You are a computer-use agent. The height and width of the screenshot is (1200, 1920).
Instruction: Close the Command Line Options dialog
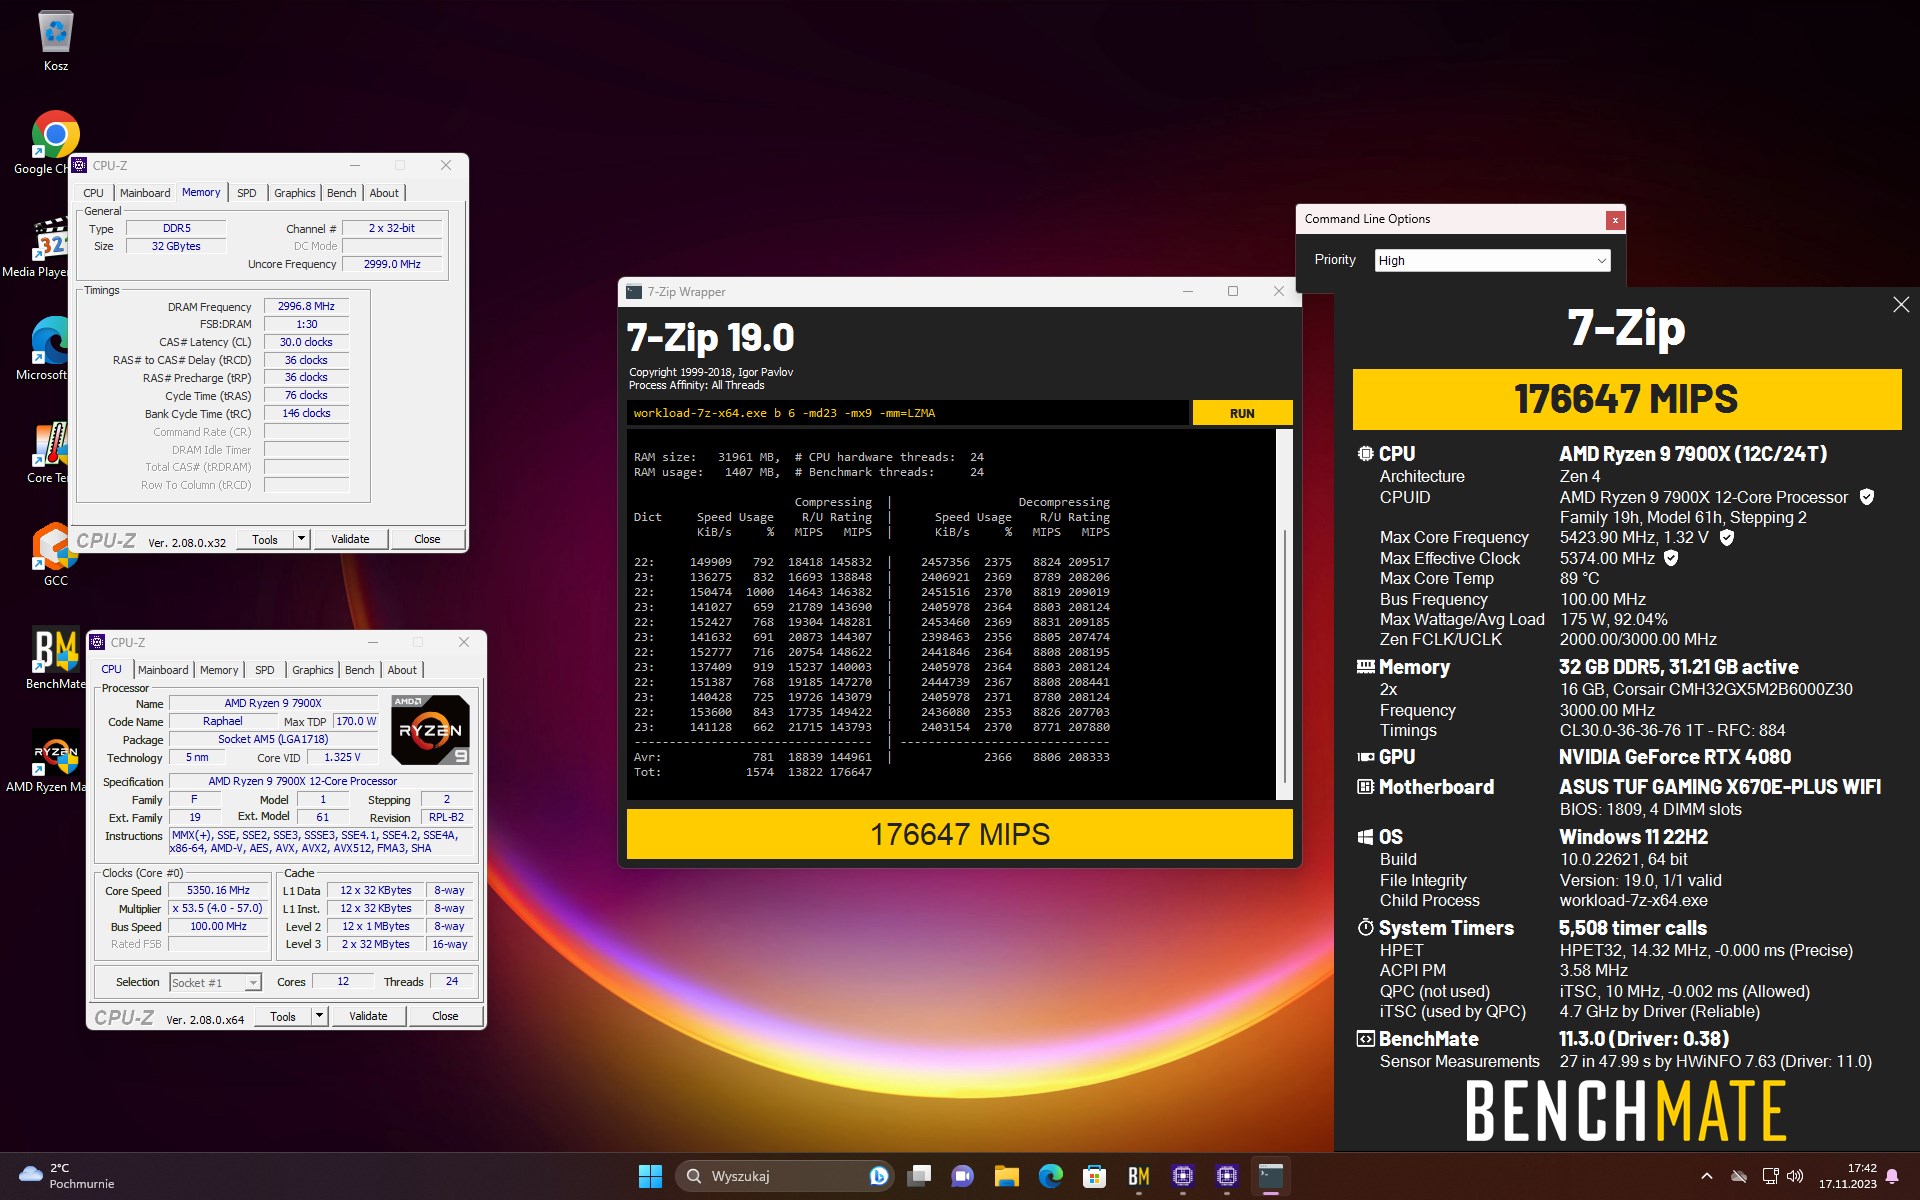point(1614,220)
